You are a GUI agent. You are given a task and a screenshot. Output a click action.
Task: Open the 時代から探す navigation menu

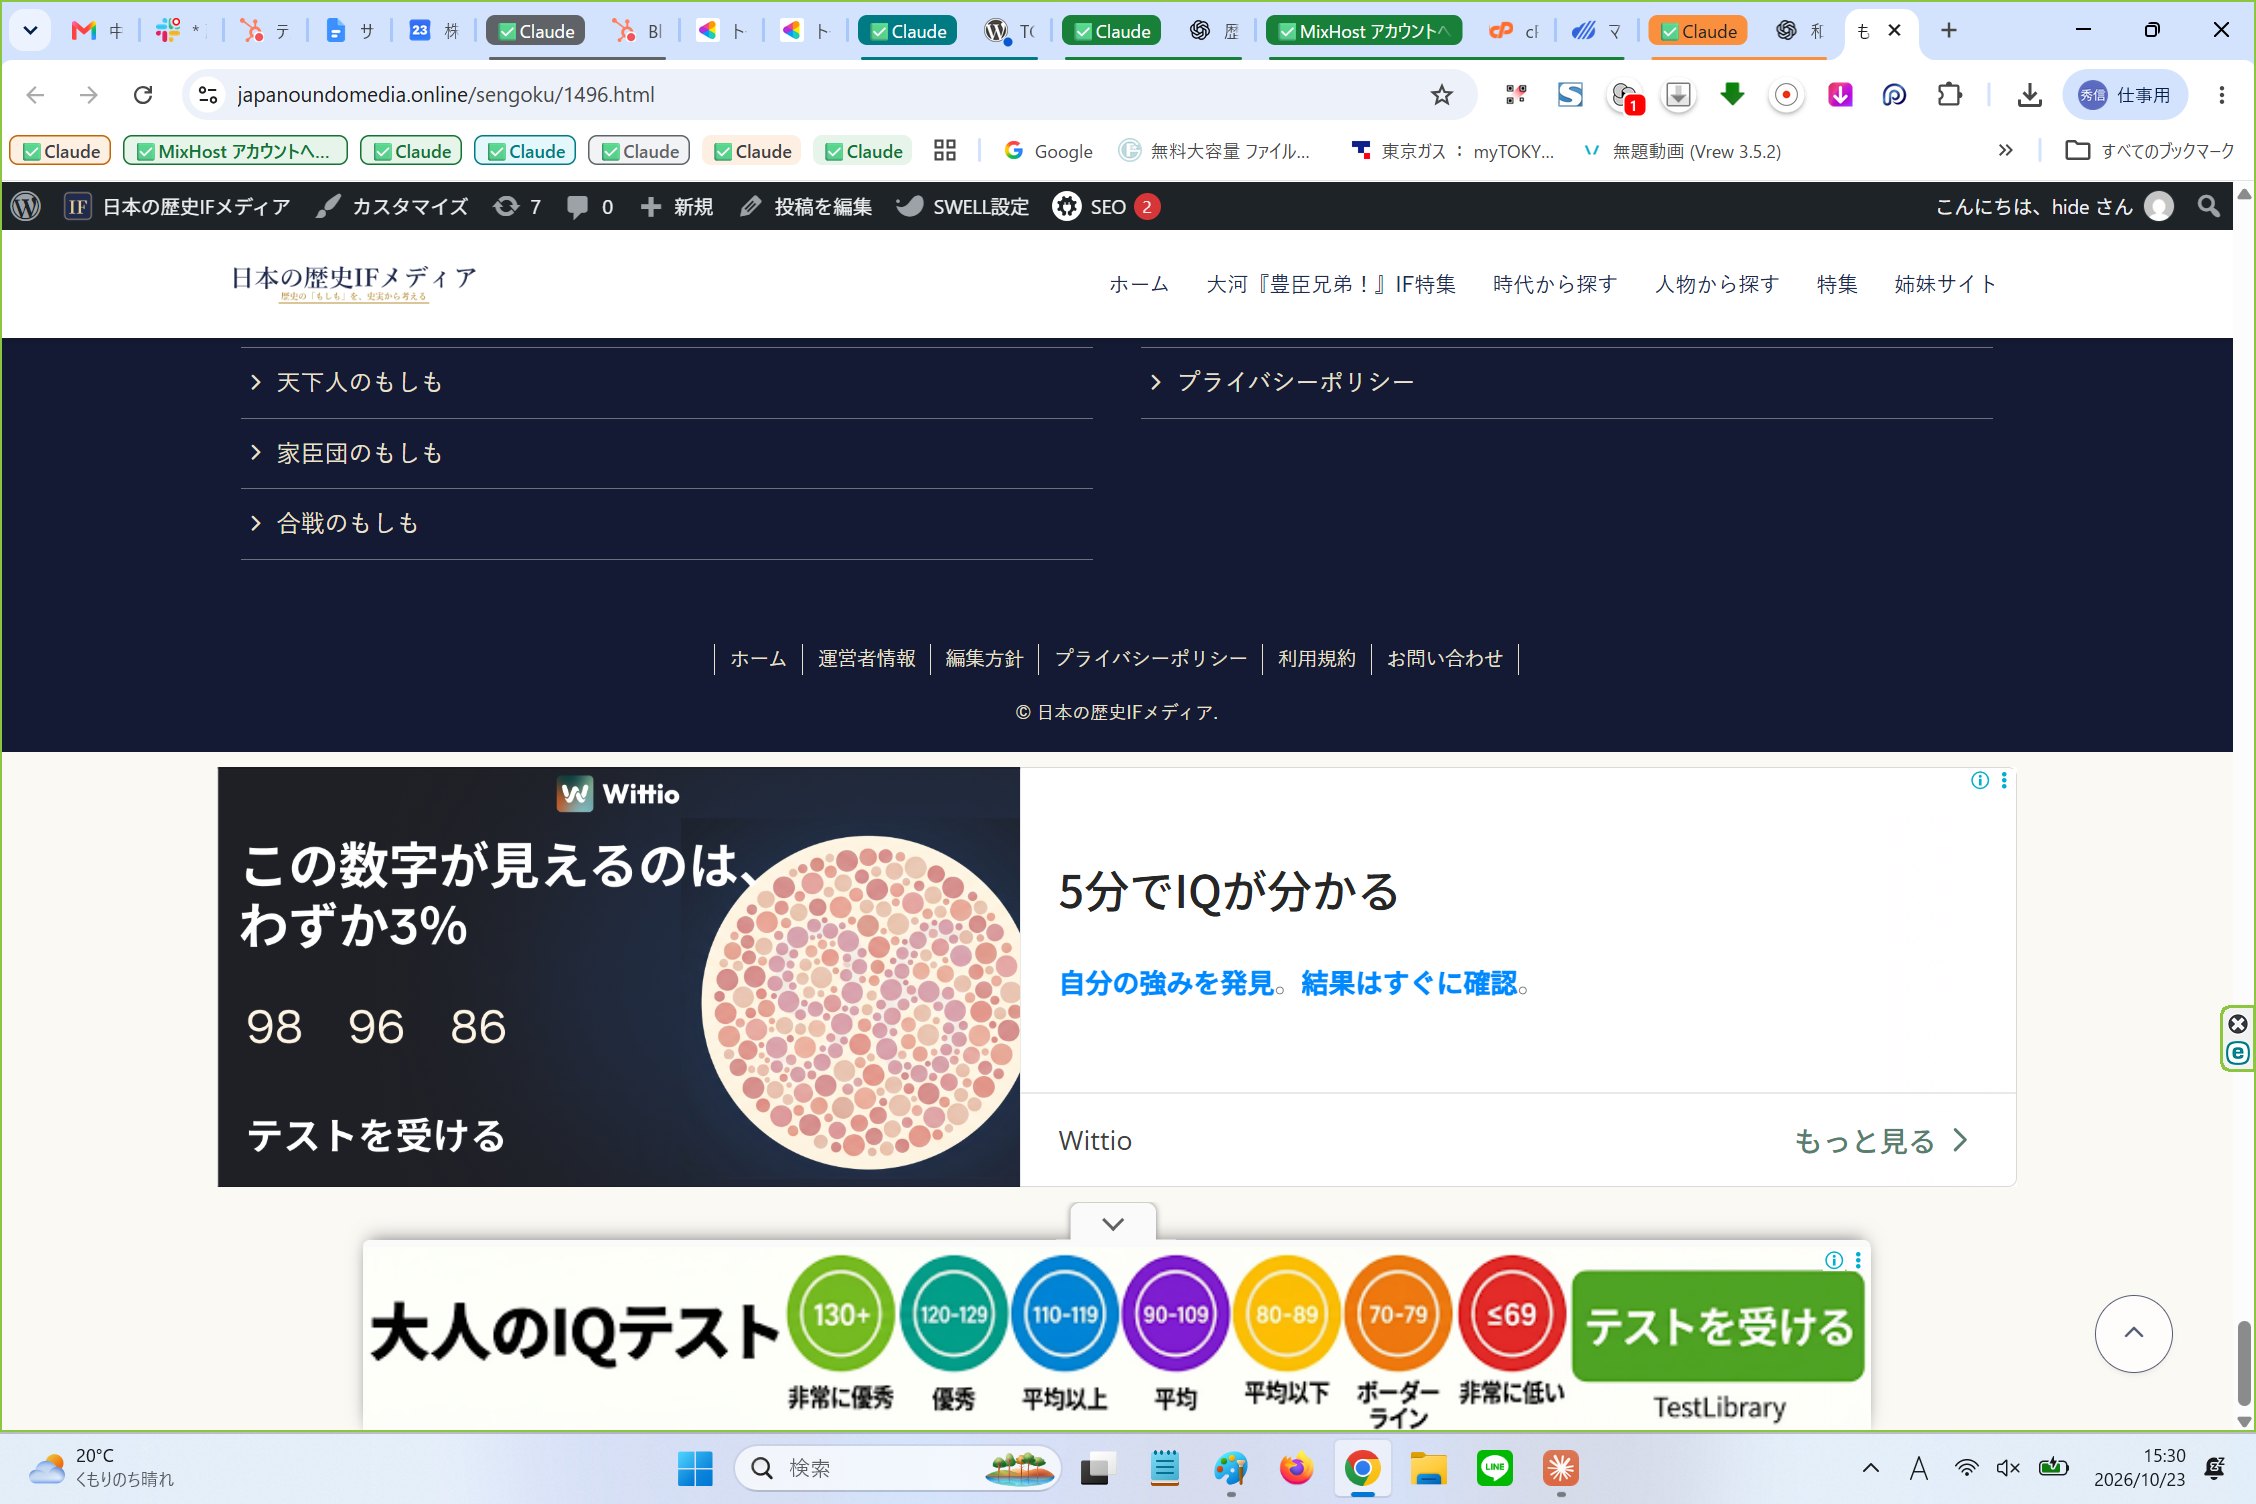[1555, 284]
